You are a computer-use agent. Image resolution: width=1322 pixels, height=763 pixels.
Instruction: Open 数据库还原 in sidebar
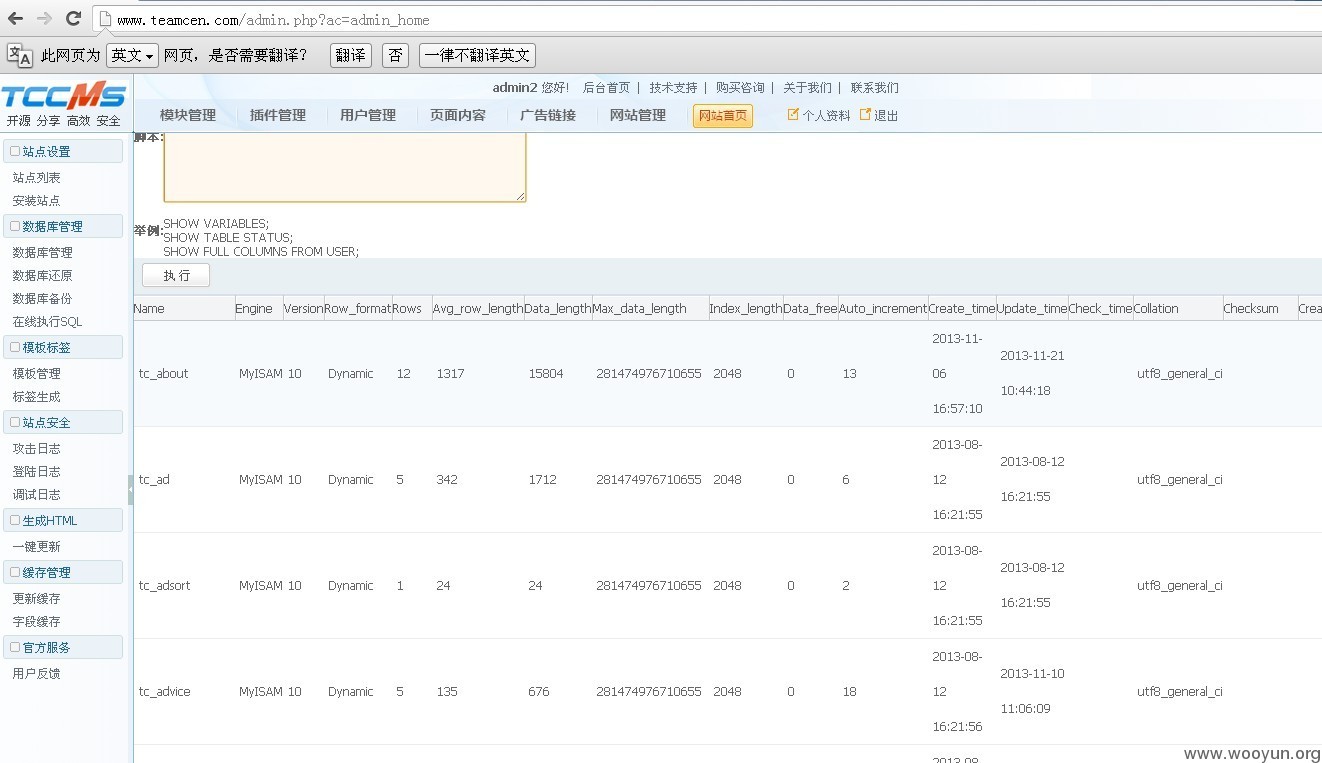point(43,276)
